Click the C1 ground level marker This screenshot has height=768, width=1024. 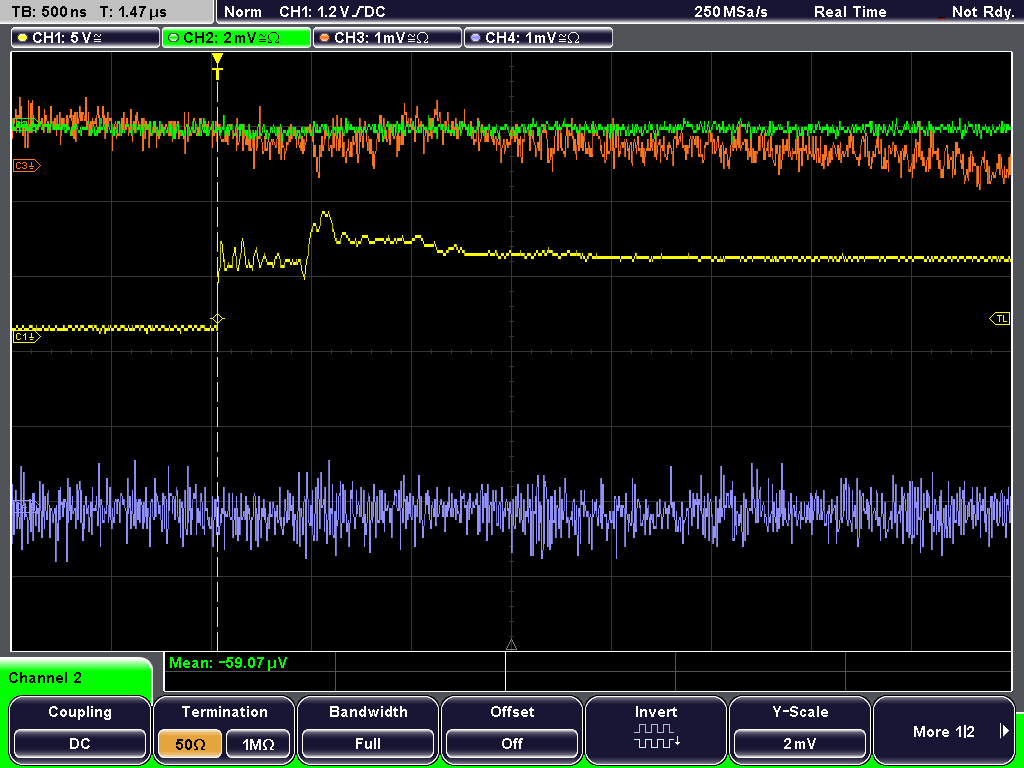pos(27,337)
